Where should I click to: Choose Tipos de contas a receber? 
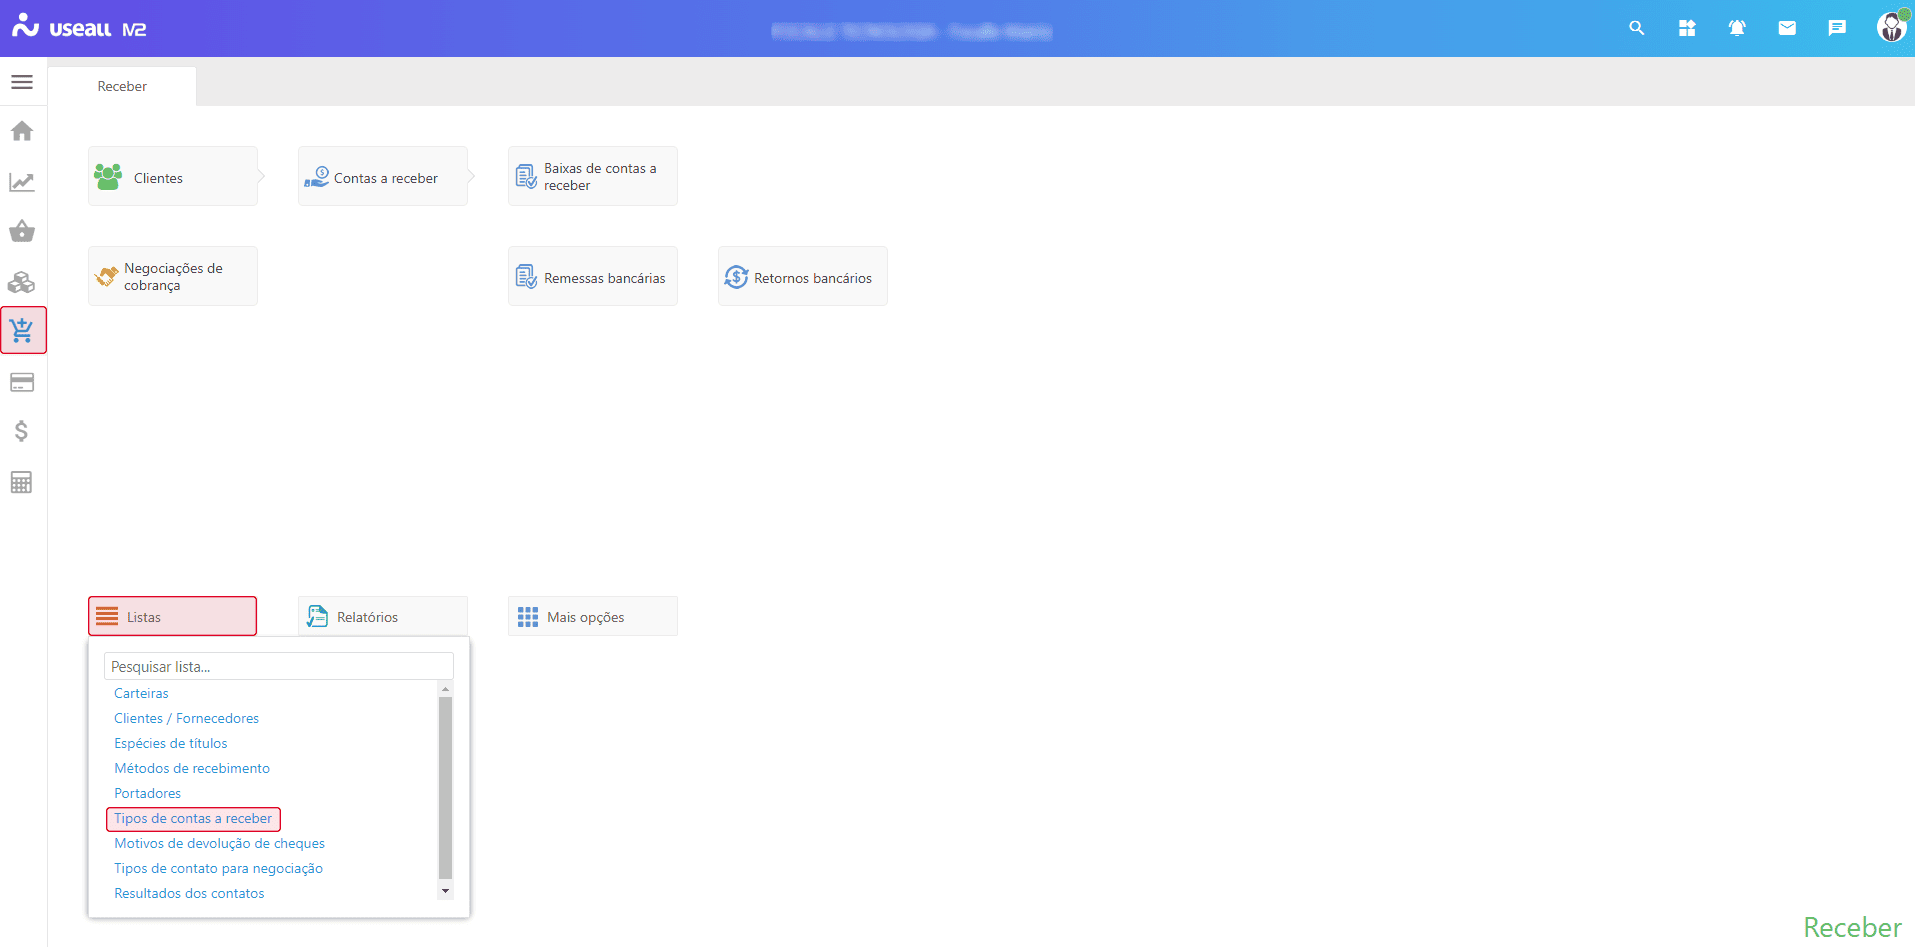(193, 819)
